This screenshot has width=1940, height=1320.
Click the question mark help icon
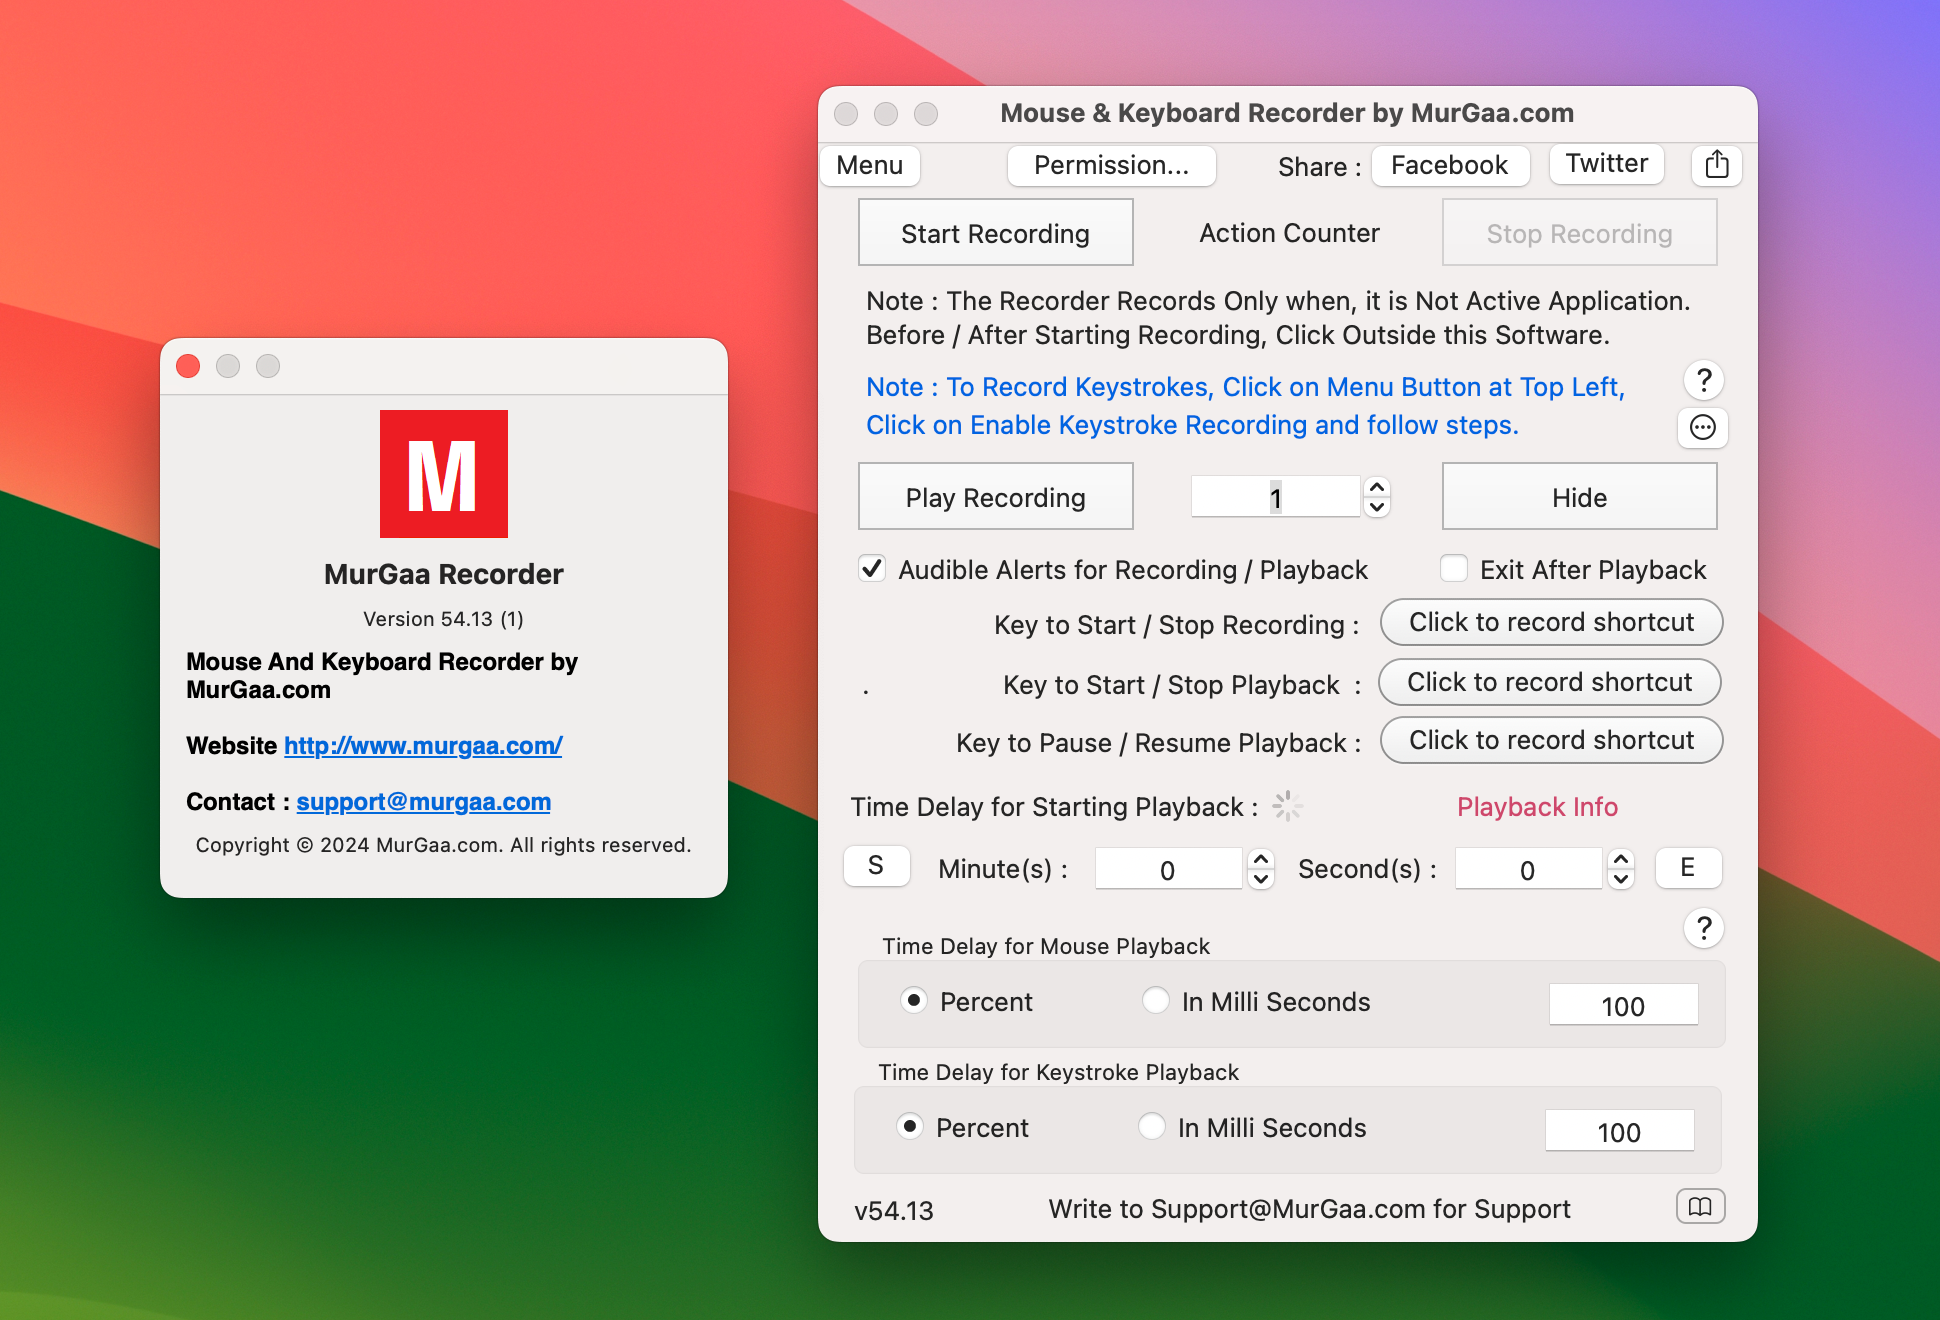tap(1706, 380)
